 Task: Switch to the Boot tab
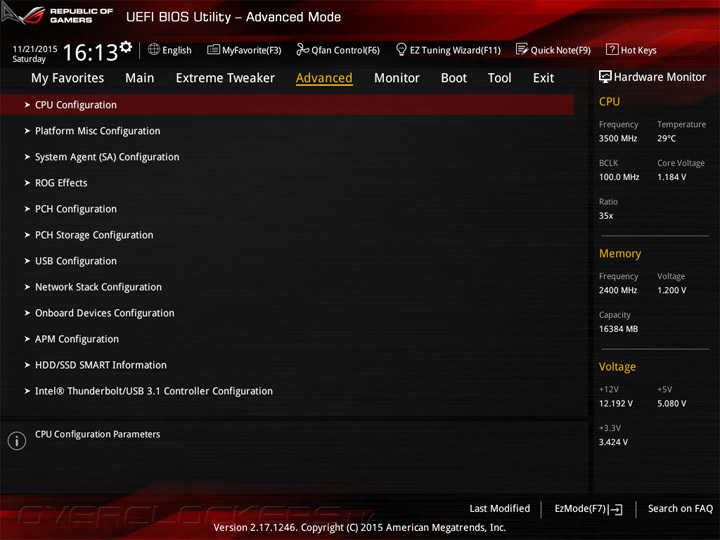click(454, 78)
